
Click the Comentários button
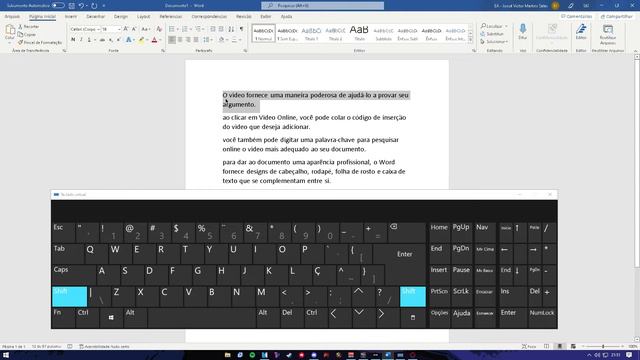[x=576, y=17]
